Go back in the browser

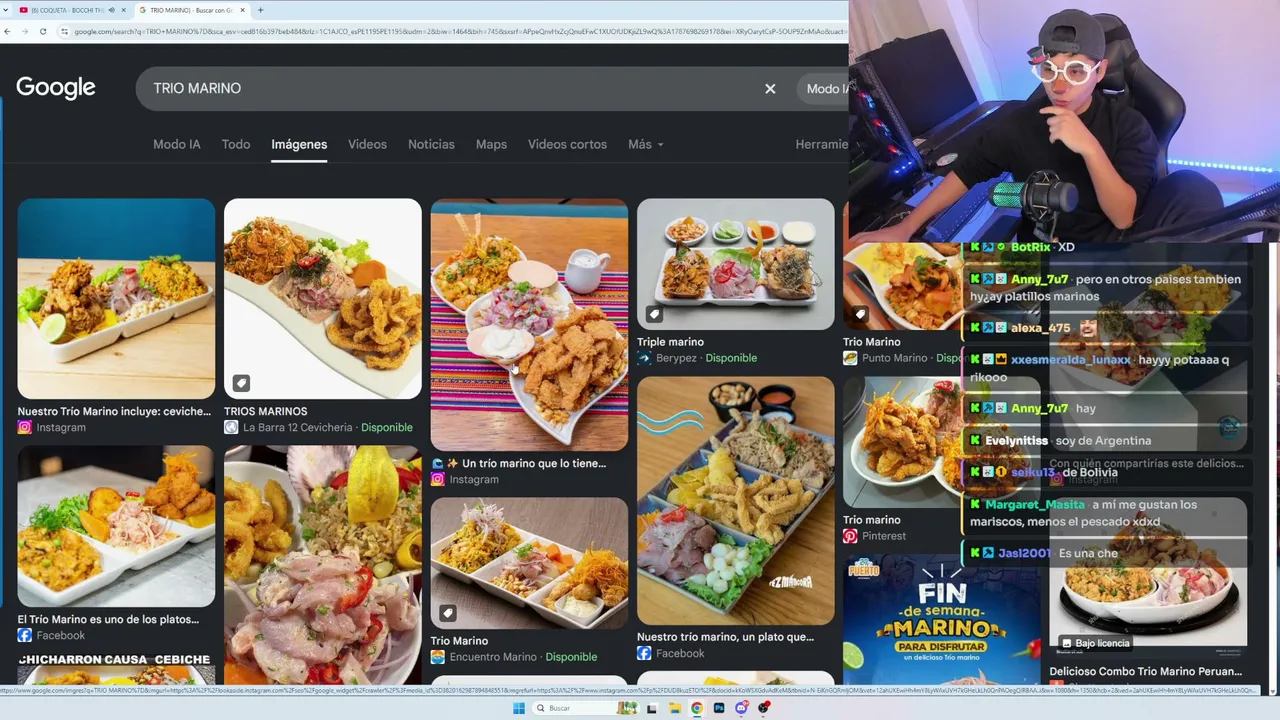coord(8,31)
